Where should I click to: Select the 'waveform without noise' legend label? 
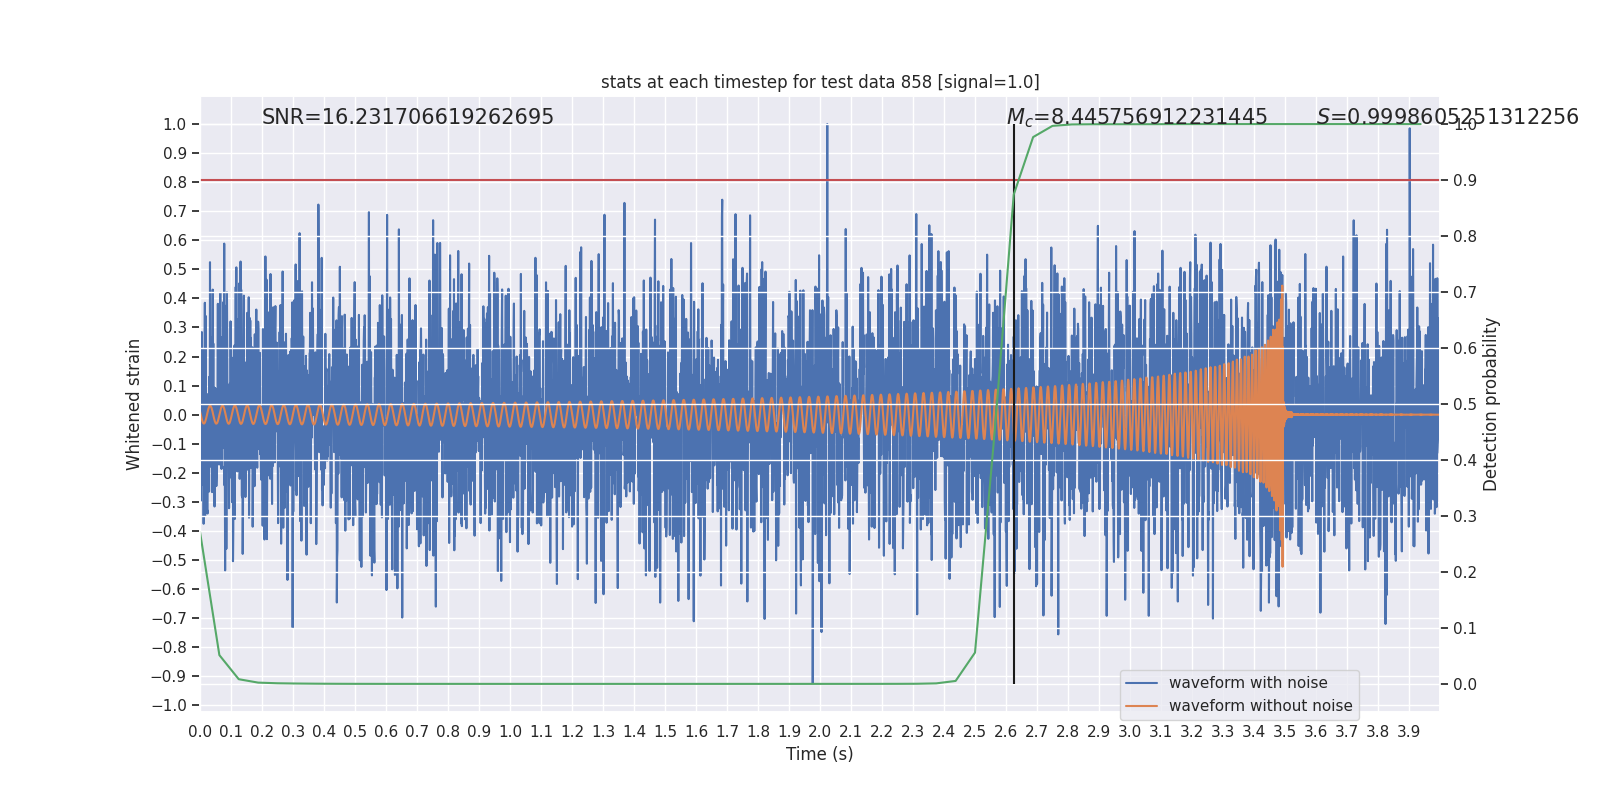pyautogui.click(x=1260, y=706)
